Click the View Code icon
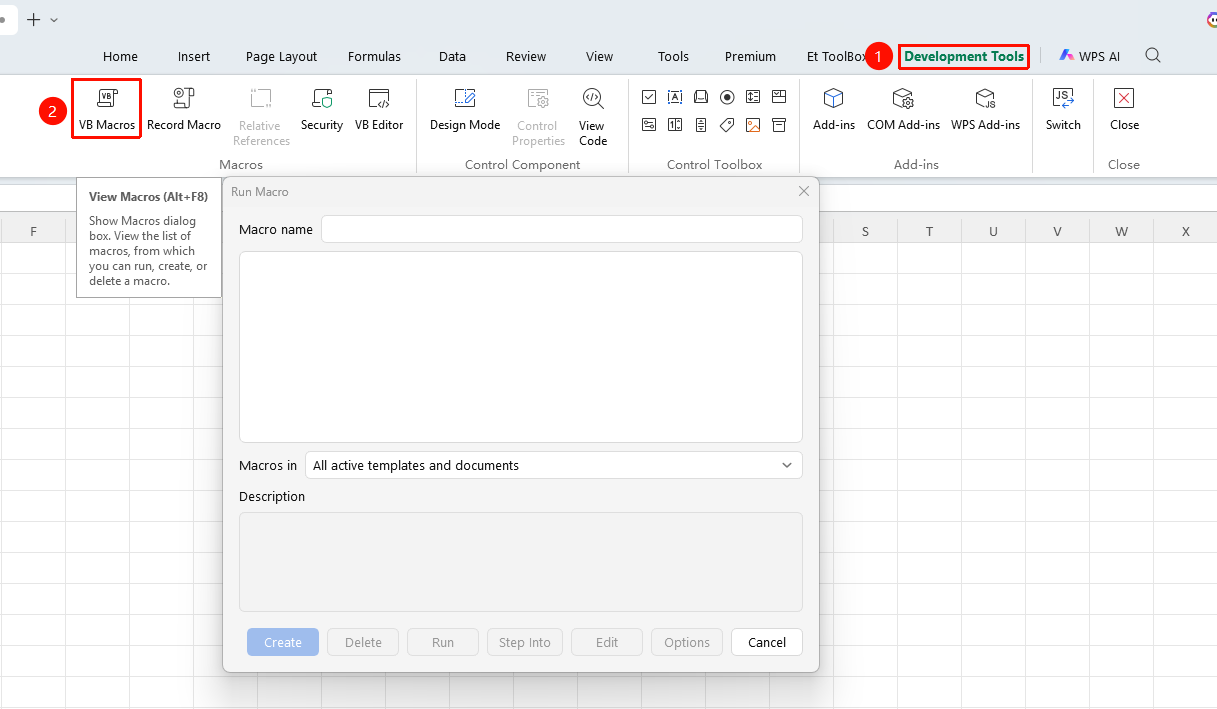The height and width of the screenshot is (709, 1217). (593, 98)
